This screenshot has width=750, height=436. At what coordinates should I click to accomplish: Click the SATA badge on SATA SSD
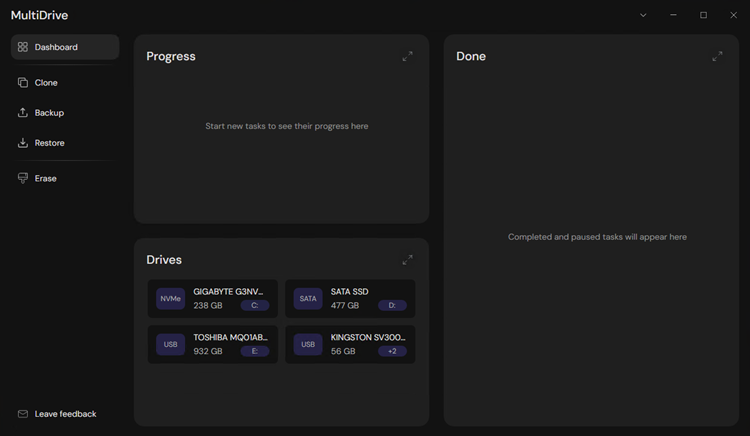click(308, 299)
